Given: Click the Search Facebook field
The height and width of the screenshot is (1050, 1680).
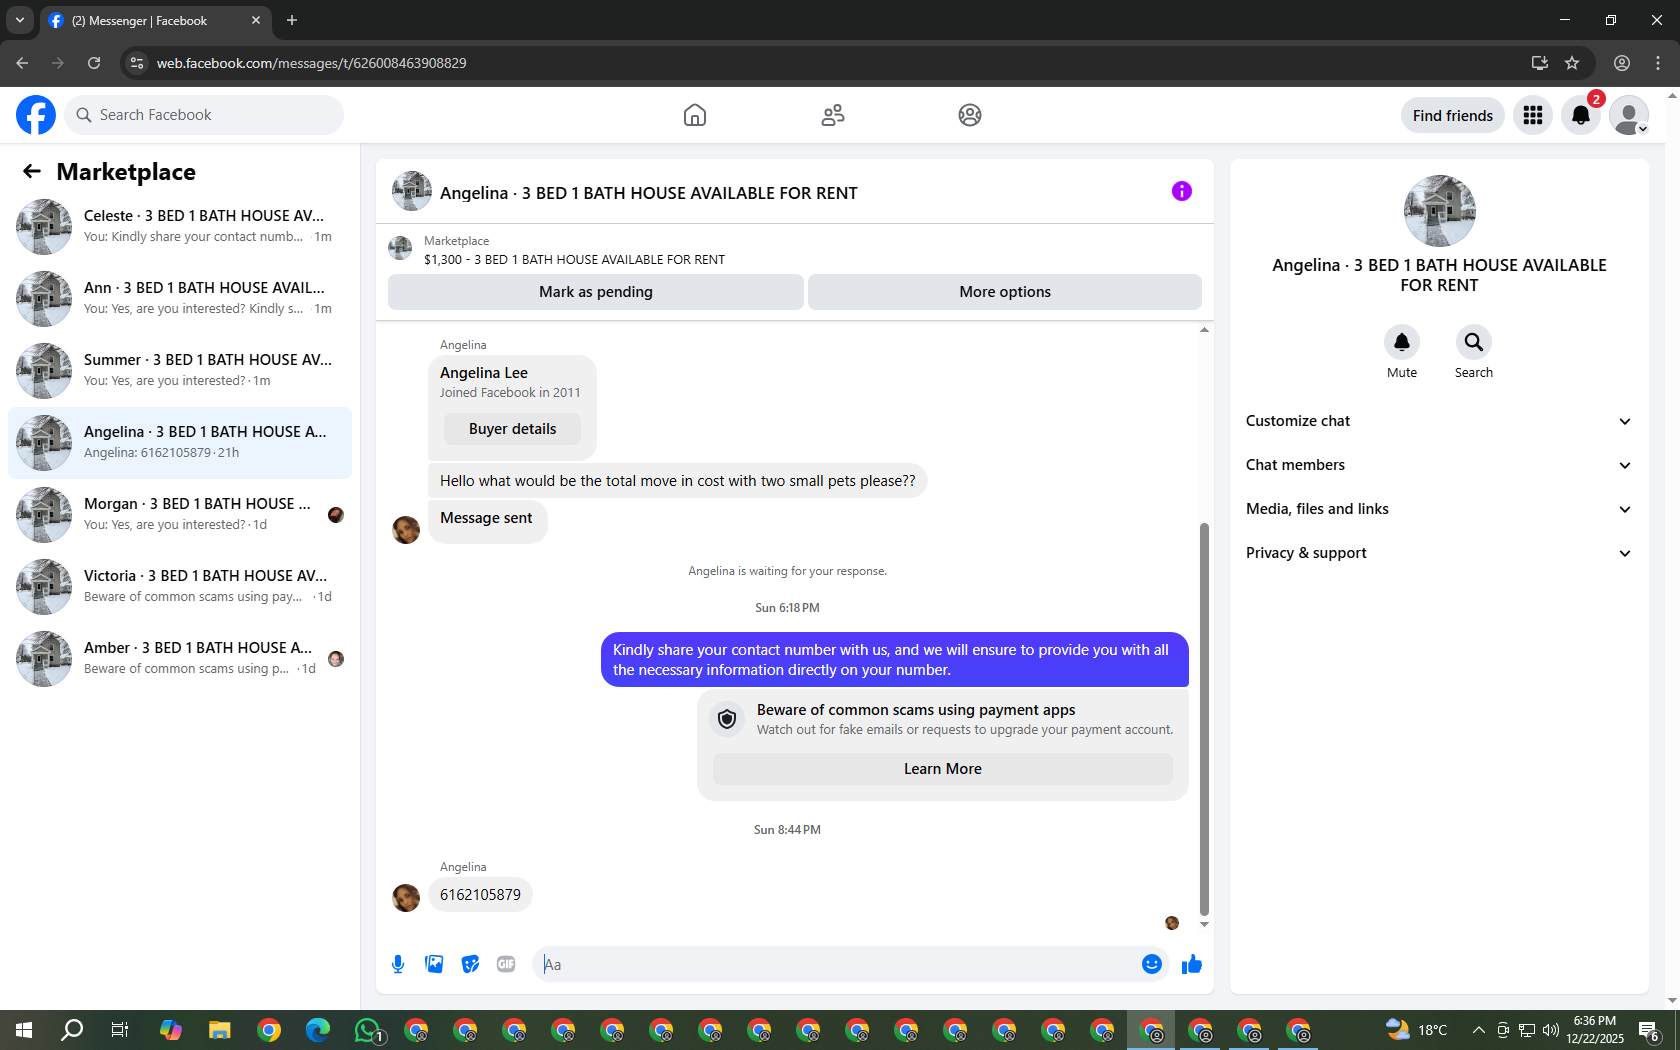Looking at the screenshot, I should point(205,115).
